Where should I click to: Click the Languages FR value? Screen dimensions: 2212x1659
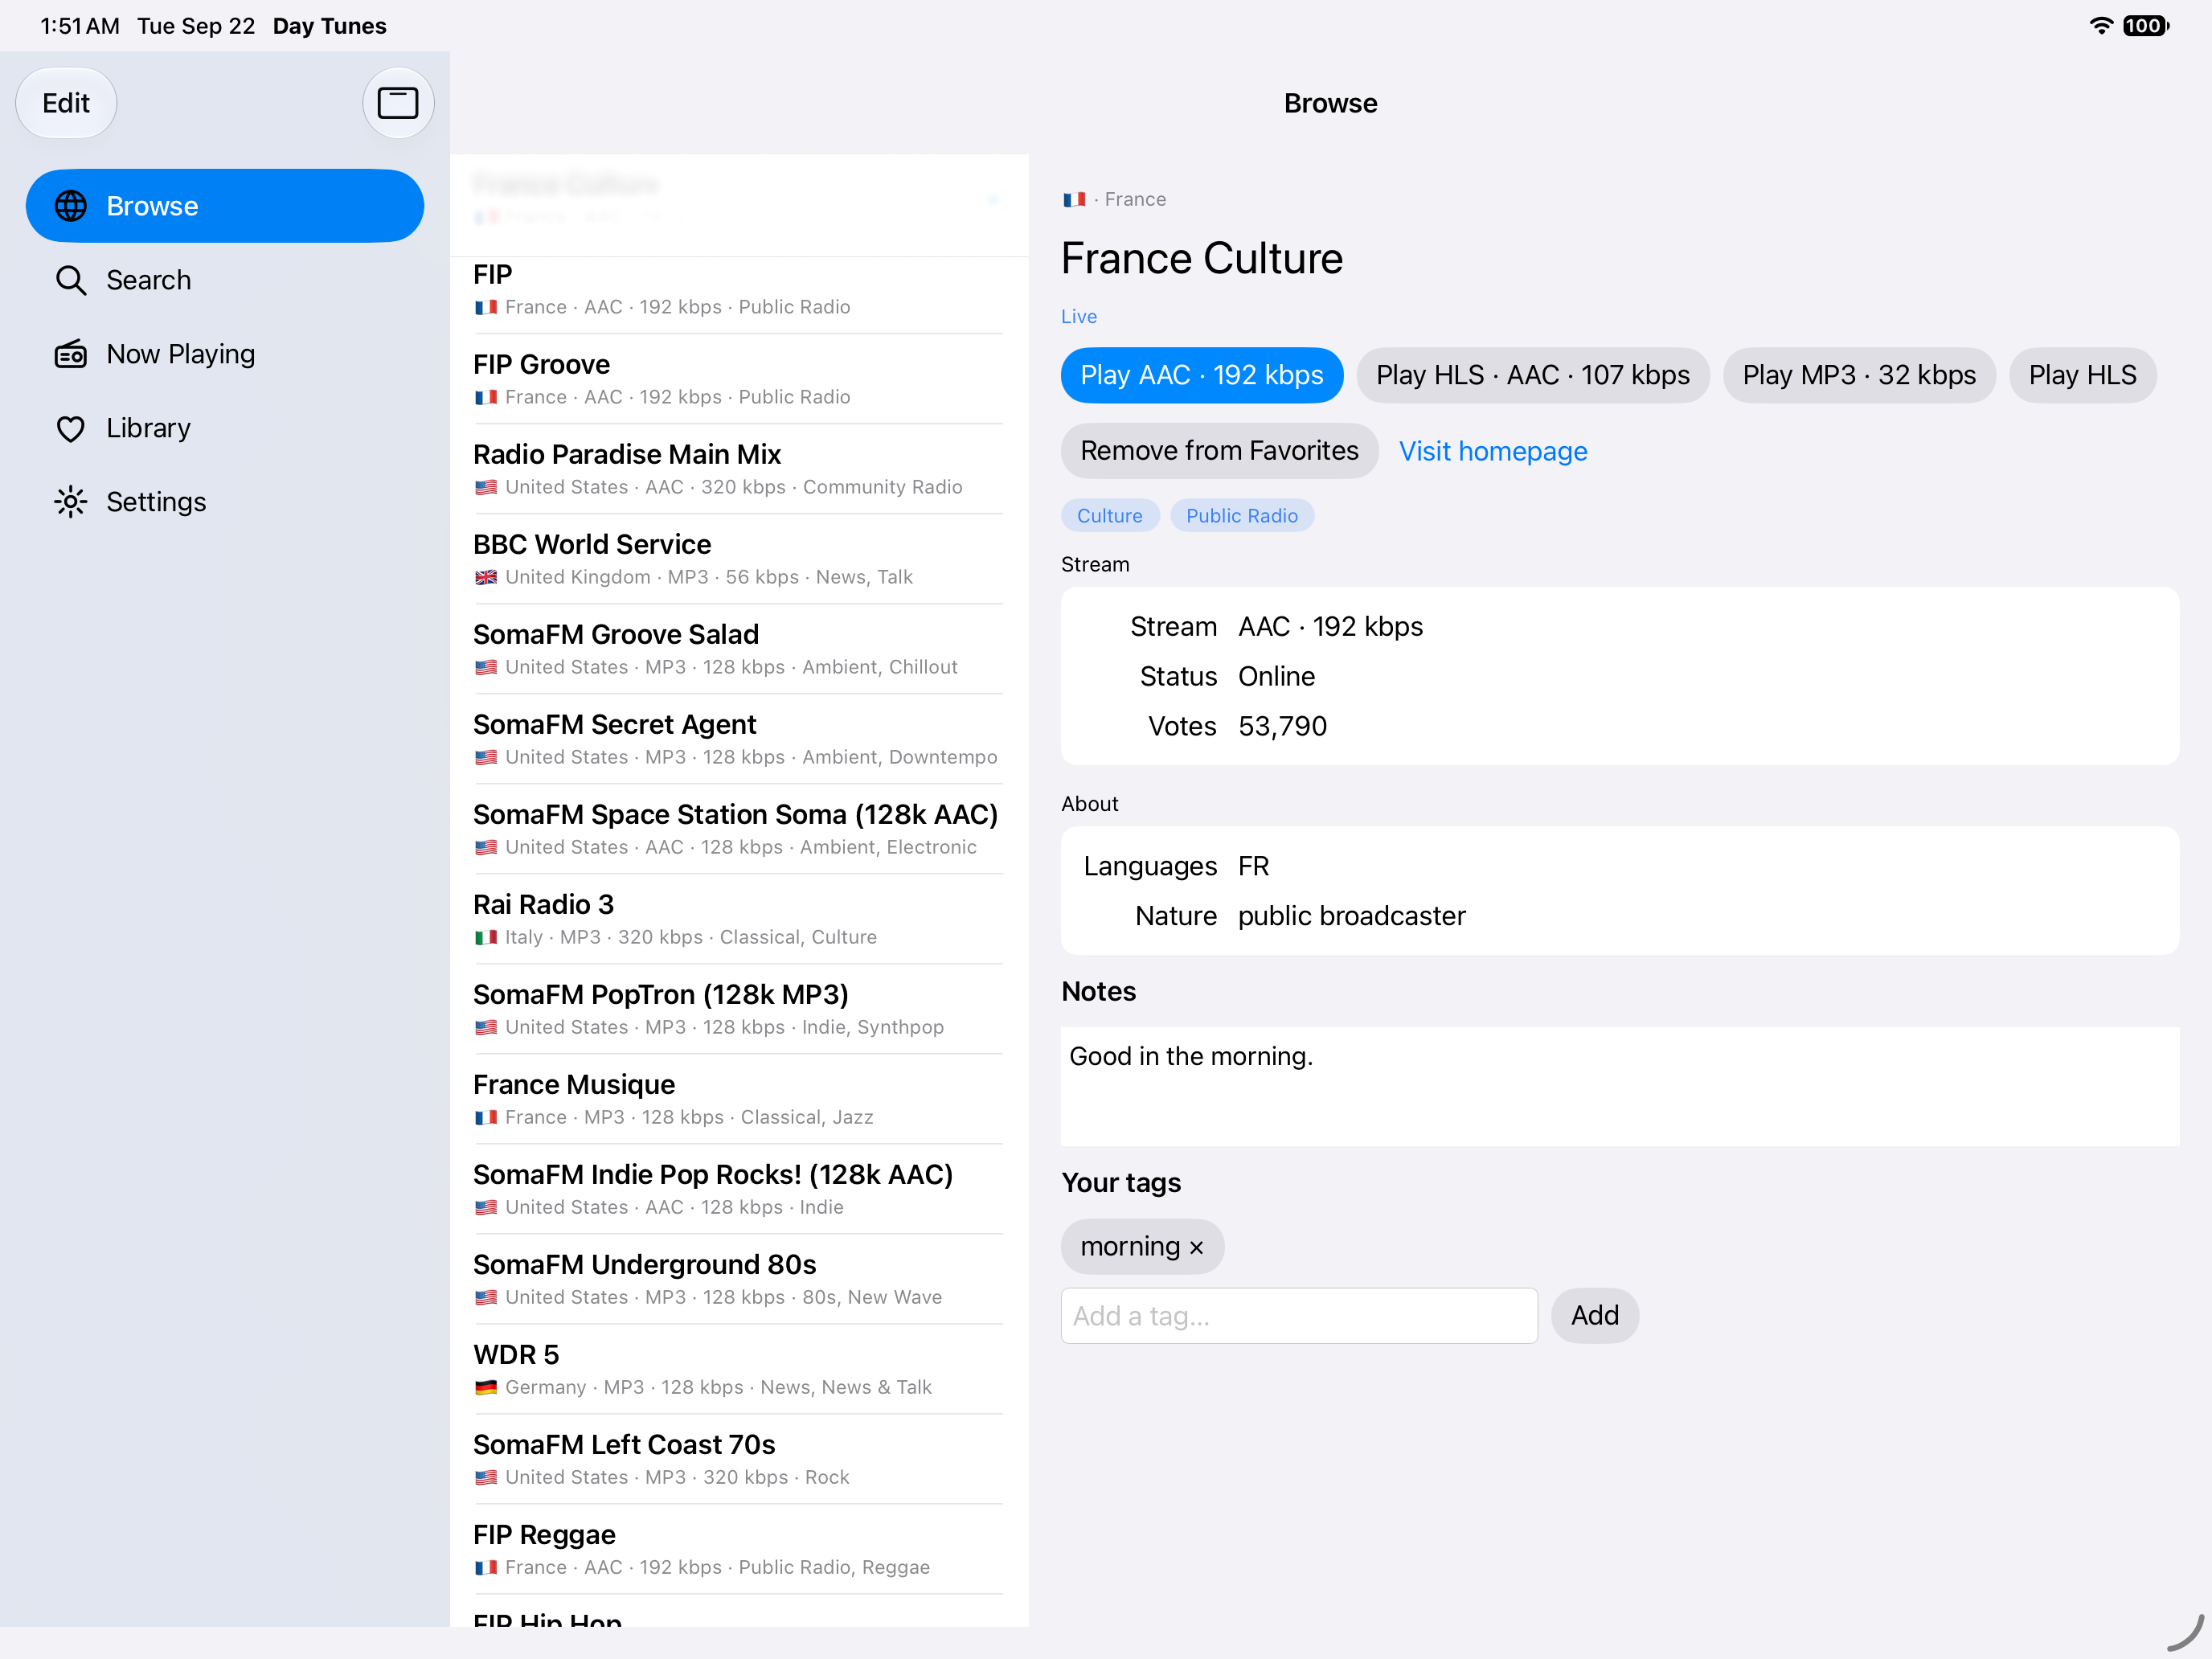1253,866
